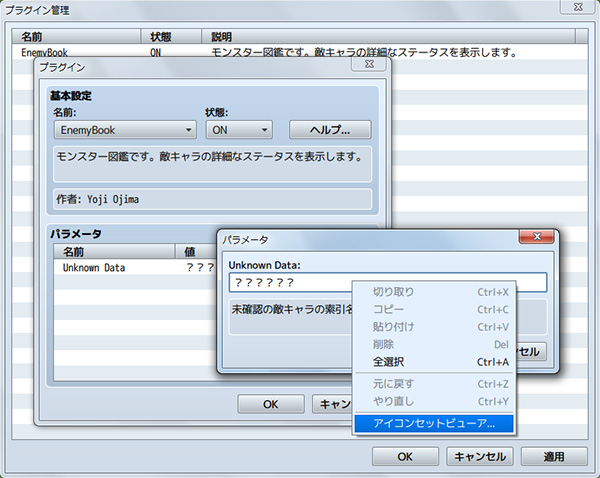Select the Unknown Data parameter row
Image resolution: width=600 pixels, height=478 pixels.
[x=135, y=268]
